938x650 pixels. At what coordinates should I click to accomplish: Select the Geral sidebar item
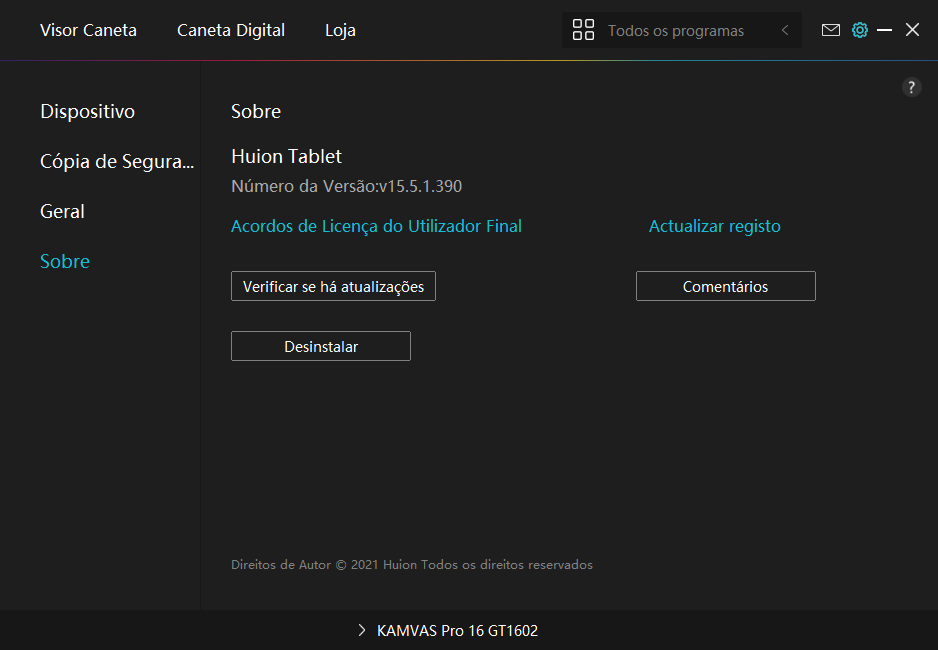point(62,211)
